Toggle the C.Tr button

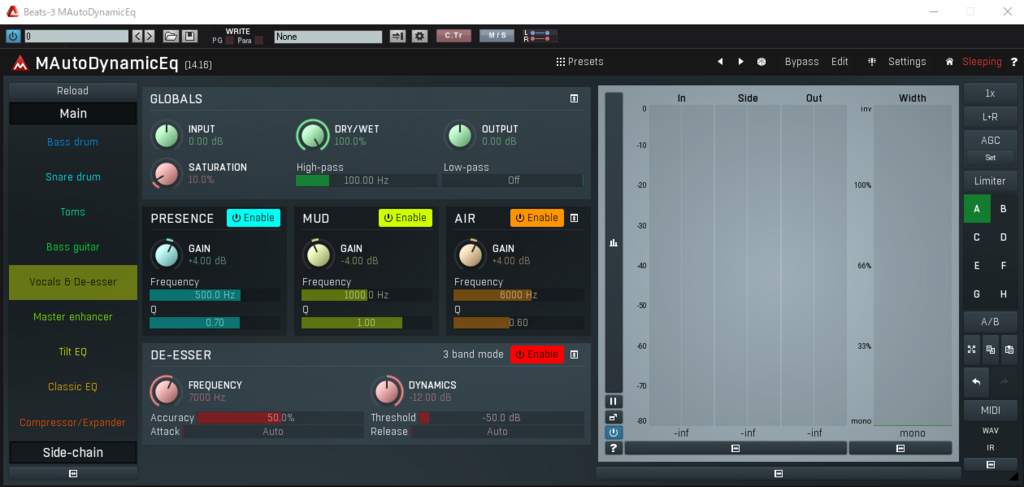click(x=454, y=36)
